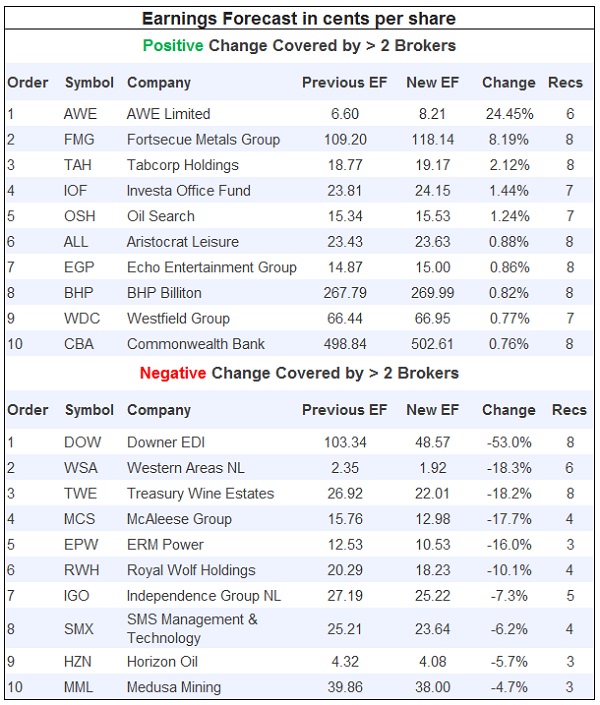Click the TAH ticker symbol
The width and height of the screenshot is (600, 705).
[79, 165]
